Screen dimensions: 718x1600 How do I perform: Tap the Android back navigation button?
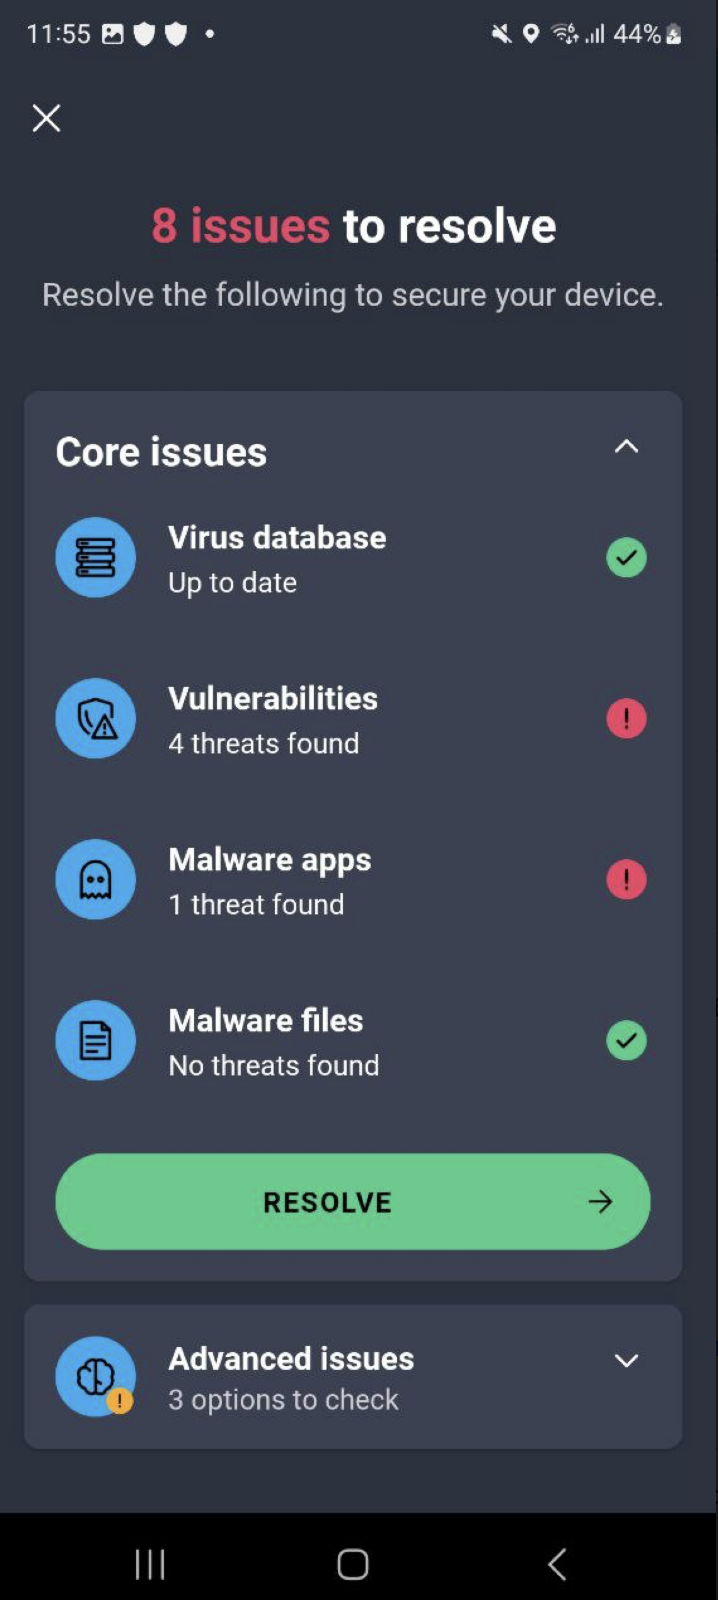pos(557,1563)
